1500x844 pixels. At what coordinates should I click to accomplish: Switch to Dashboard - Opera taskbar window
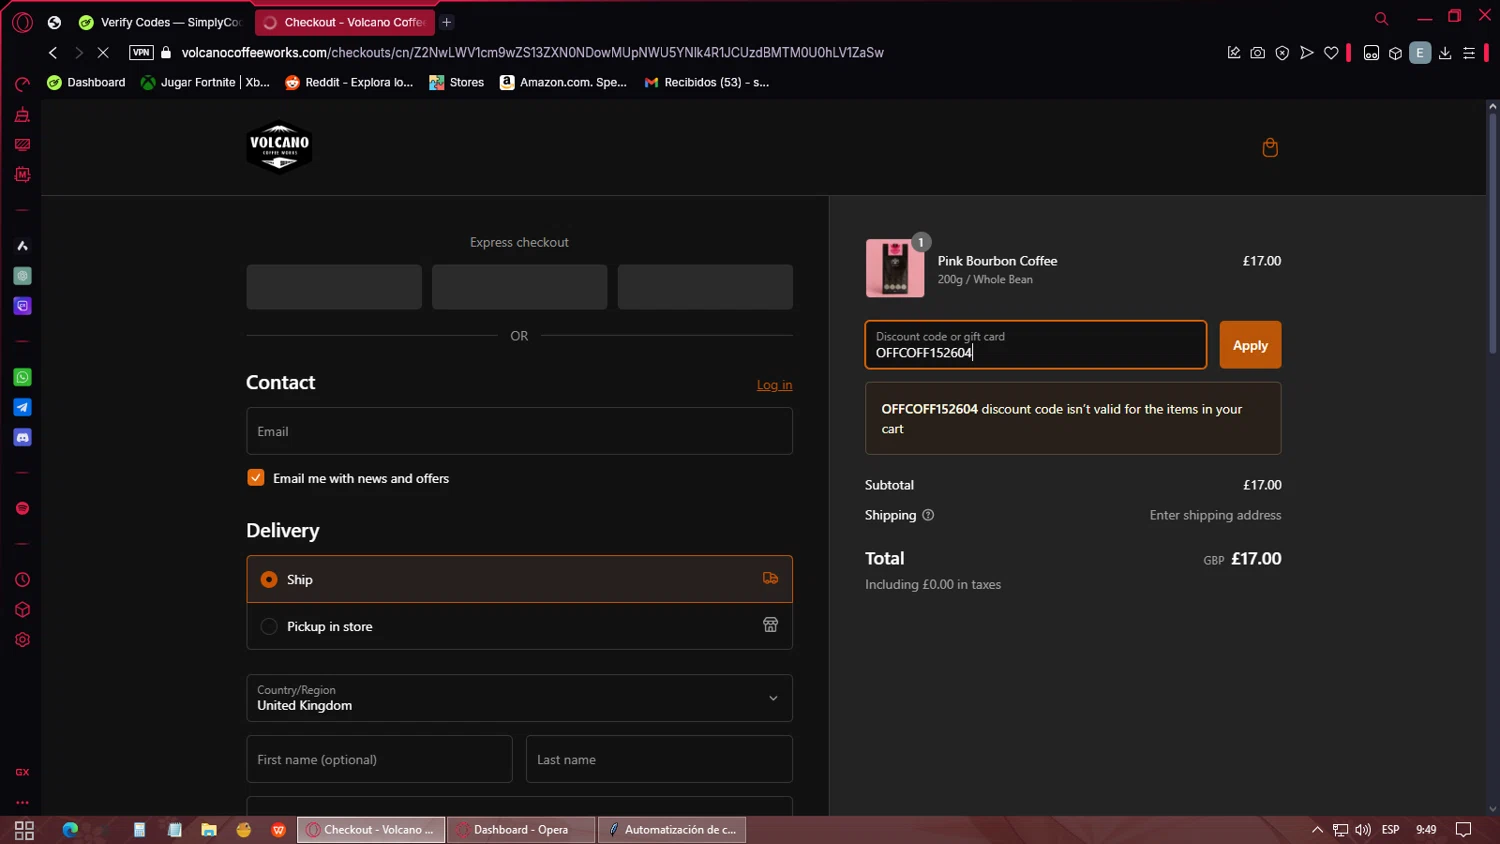(x=521, y=830)
